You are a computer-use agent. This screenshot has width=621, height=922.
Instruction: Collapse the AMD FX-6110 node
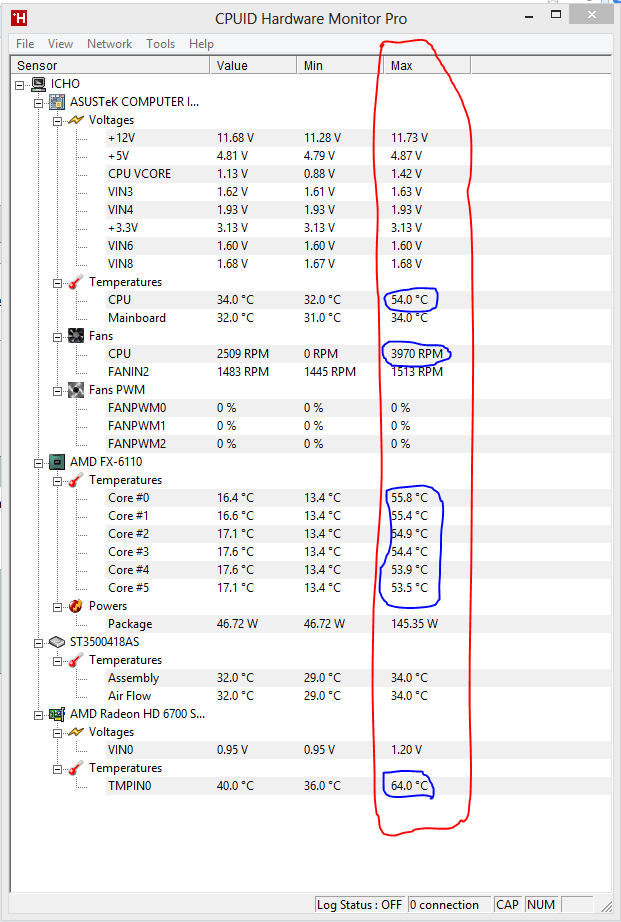[39, 463]
